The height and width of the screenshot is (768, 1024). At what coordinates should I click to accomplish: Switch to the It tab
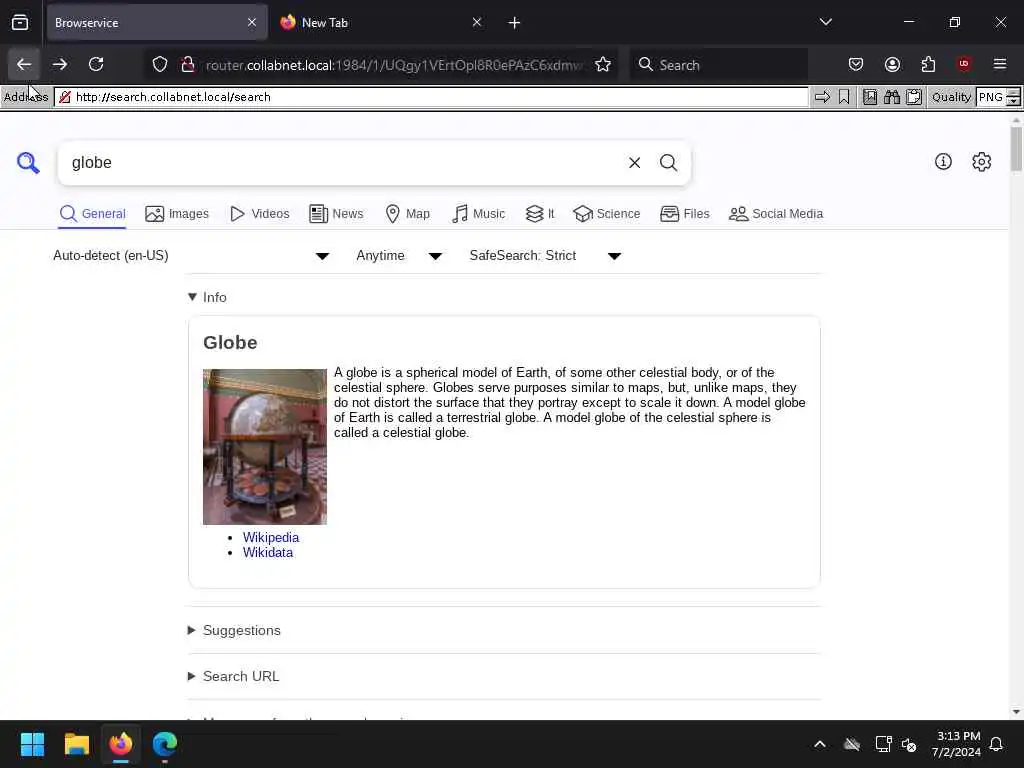point(540,214)
